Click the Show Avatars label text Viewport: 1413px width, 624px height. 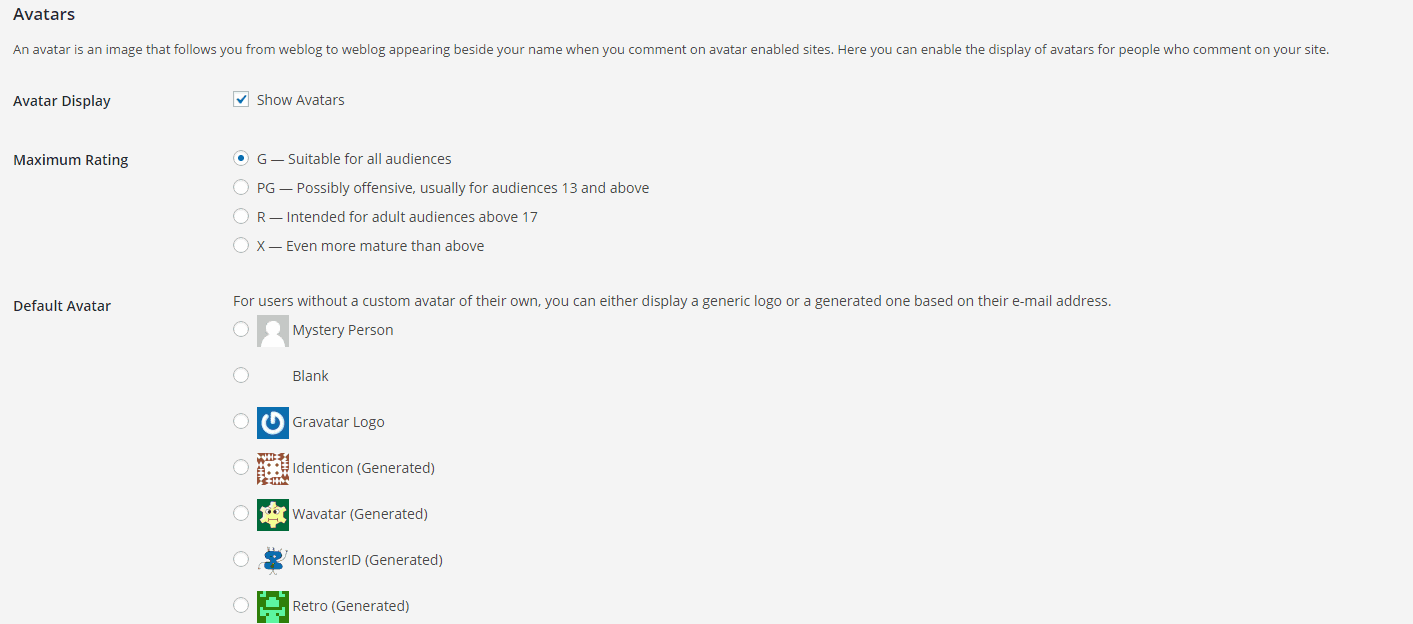pos(300,100)
